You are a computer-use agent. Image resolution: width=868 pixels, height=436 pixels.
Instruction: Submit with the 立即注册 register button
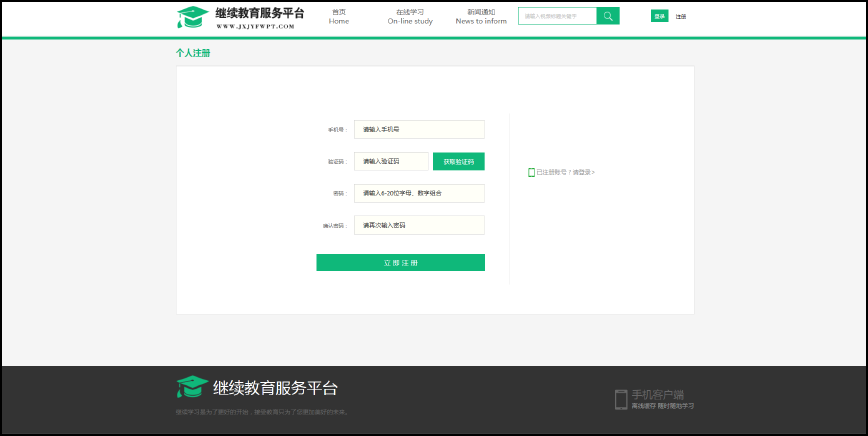pos(400,263)
